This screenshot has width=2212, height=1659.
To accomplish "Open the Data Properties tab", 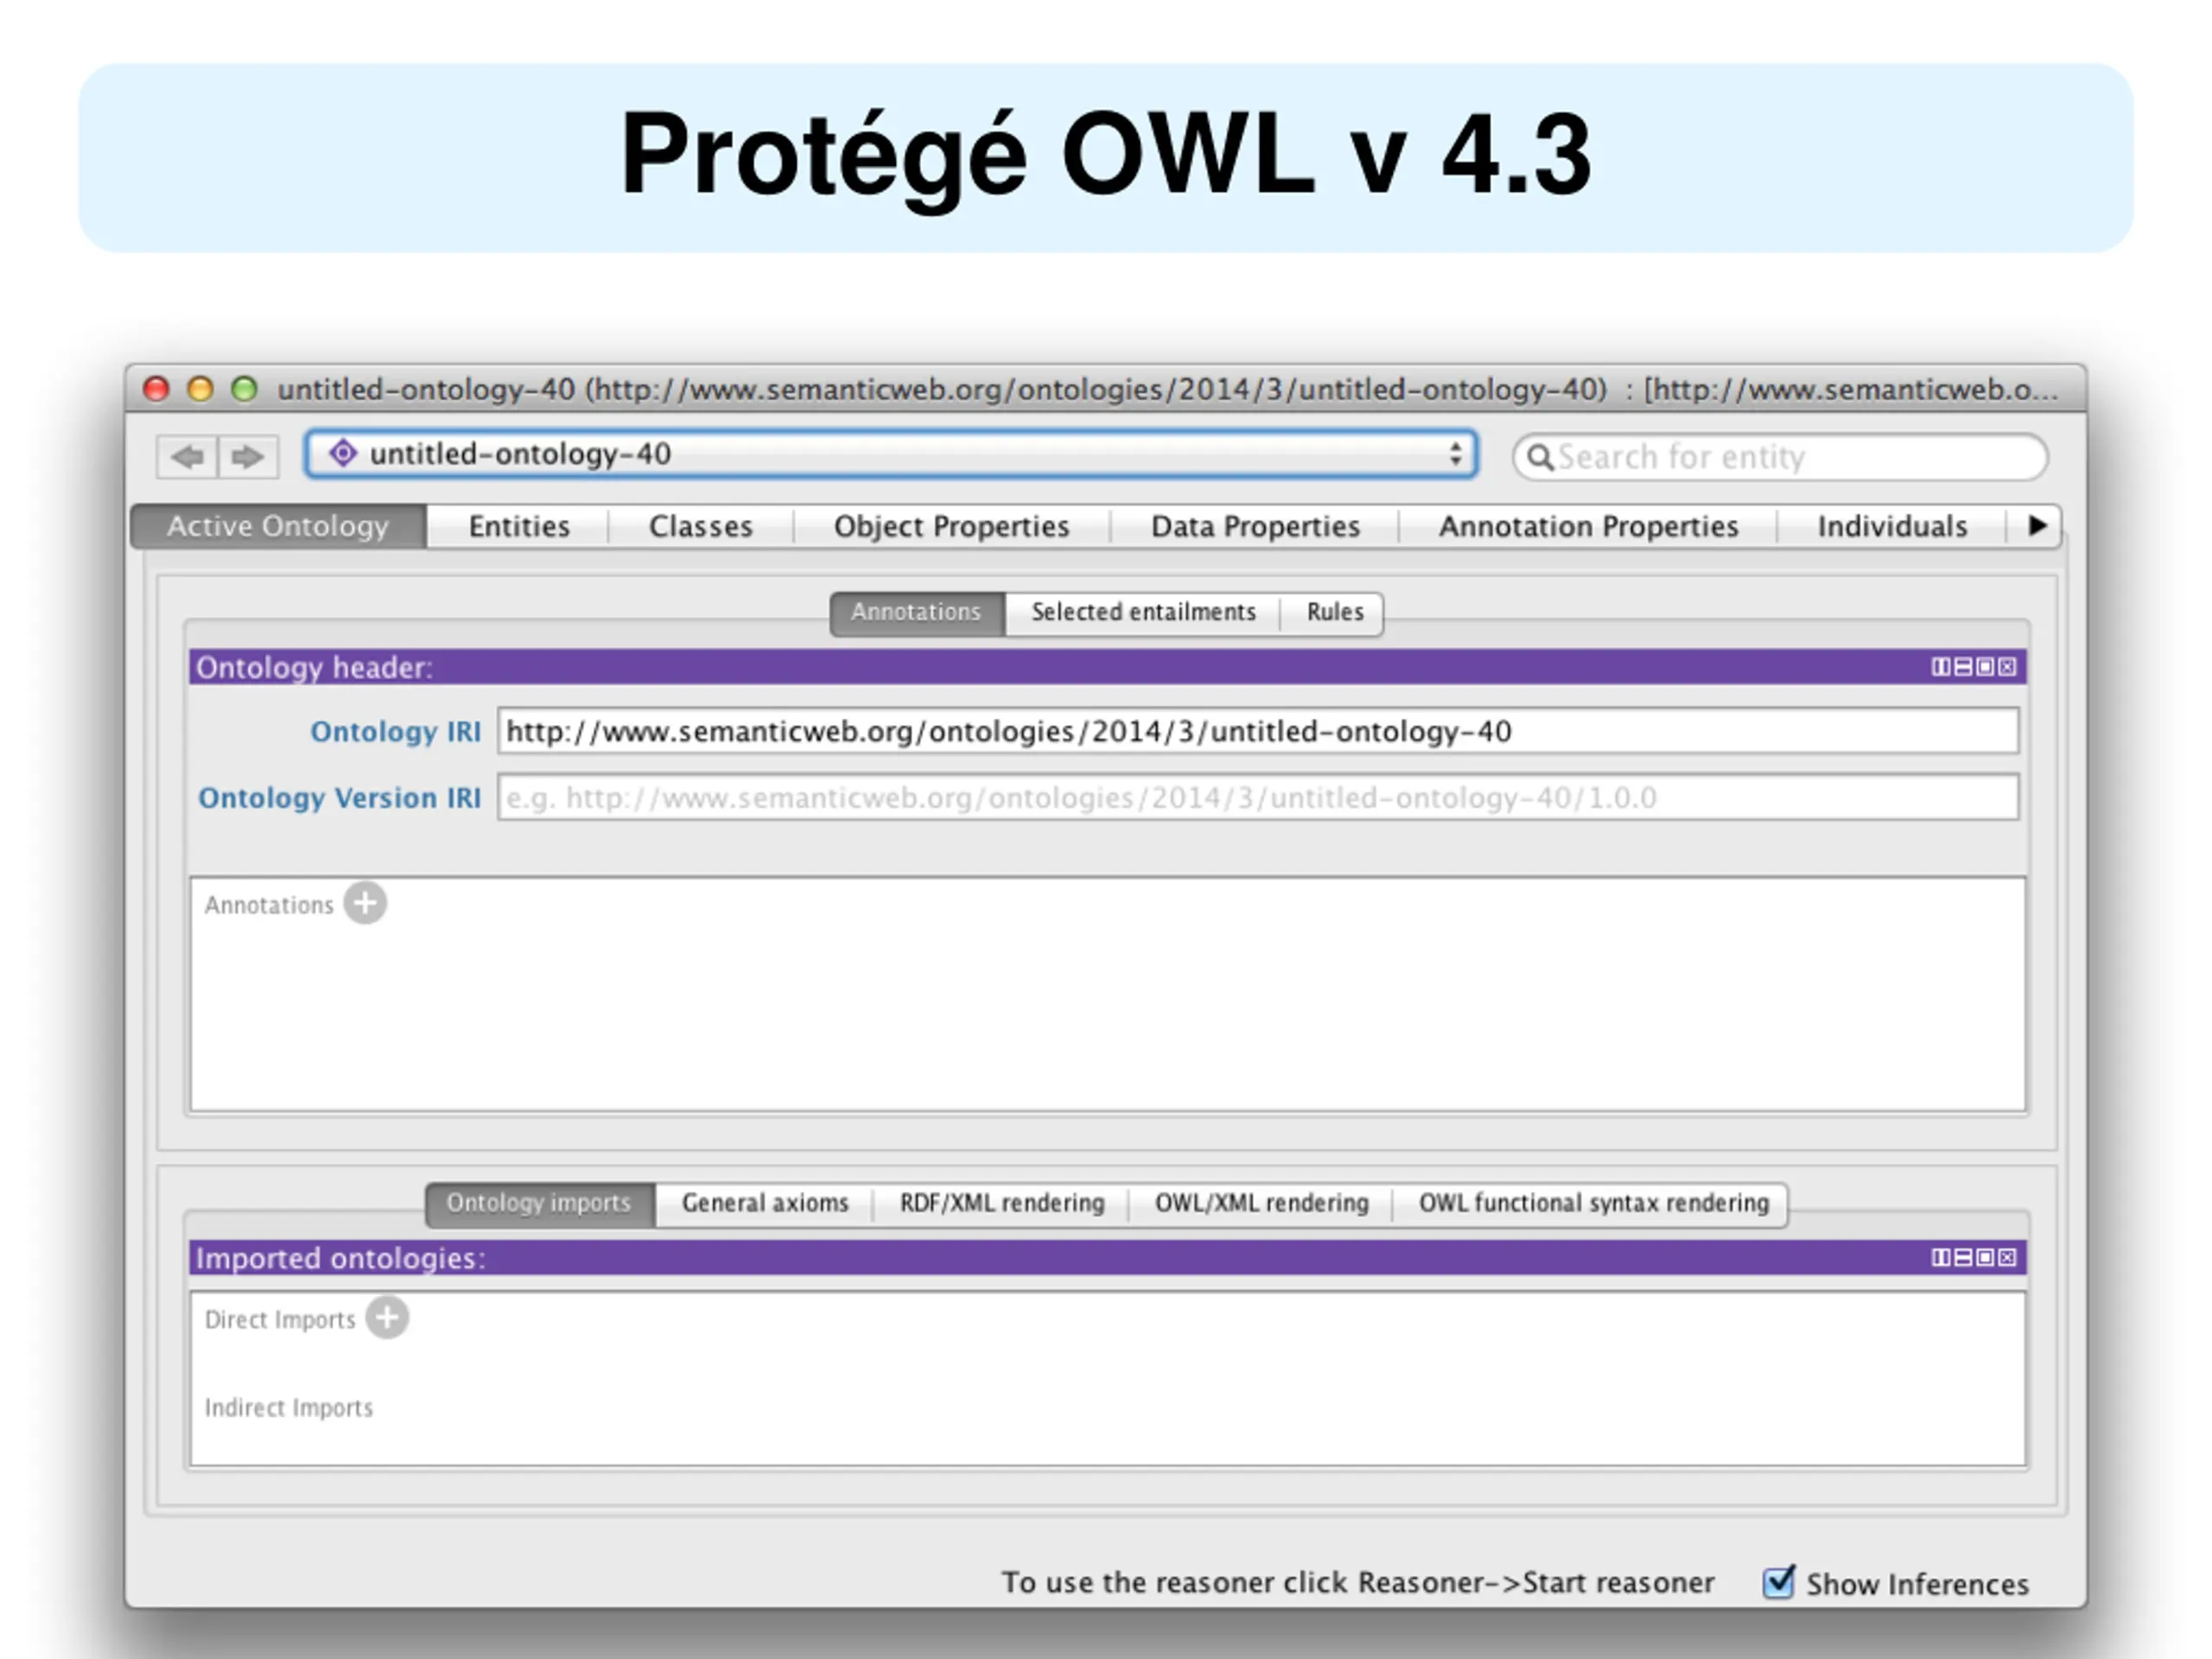I will [x=1256, y=526].
